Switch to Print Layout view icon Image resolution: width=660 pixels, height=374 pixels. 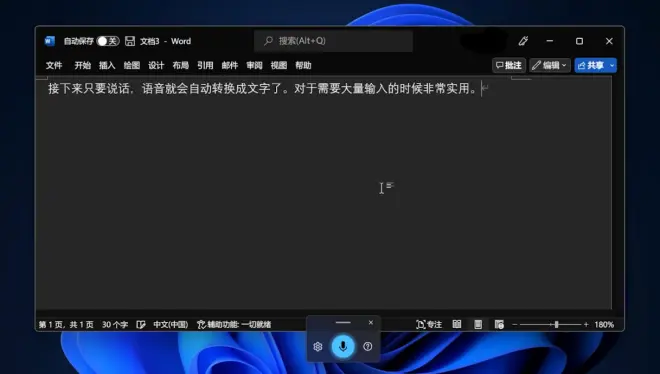(x=478, y=324)
